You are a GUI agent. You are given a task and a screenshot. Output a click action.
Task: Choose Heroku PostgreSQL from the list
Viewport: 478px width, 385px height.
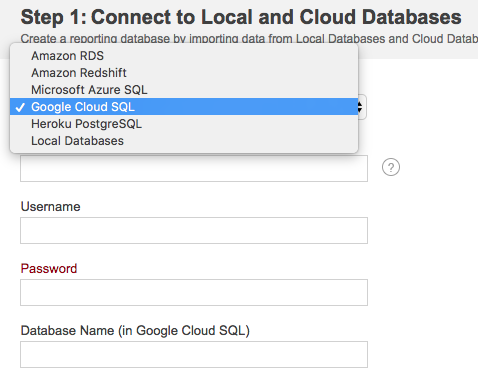tap(184, 124)
